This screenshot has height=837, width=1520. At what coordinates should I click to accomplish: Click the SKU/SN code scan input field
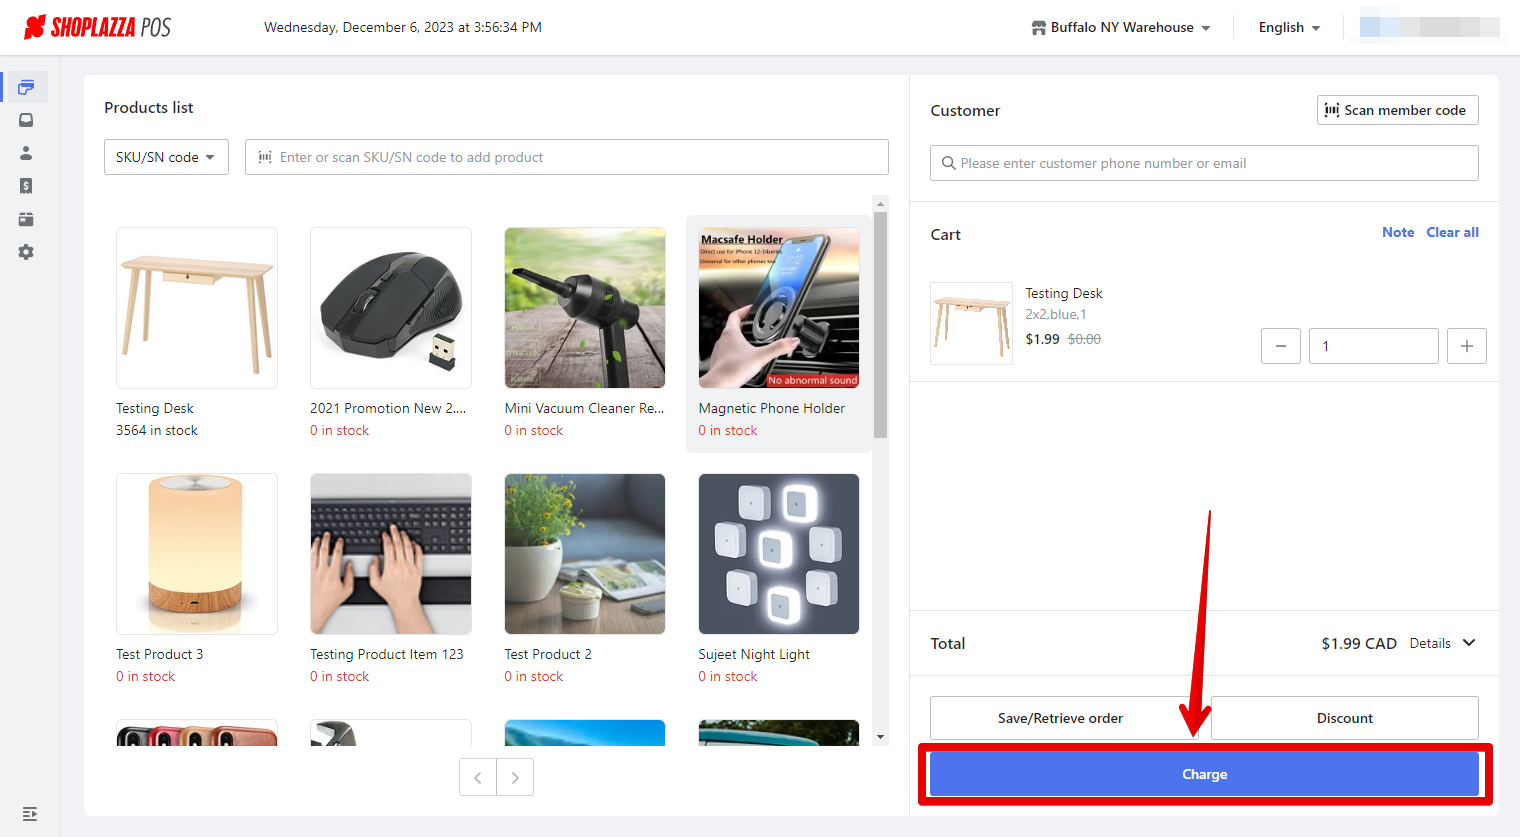point(567,157)
